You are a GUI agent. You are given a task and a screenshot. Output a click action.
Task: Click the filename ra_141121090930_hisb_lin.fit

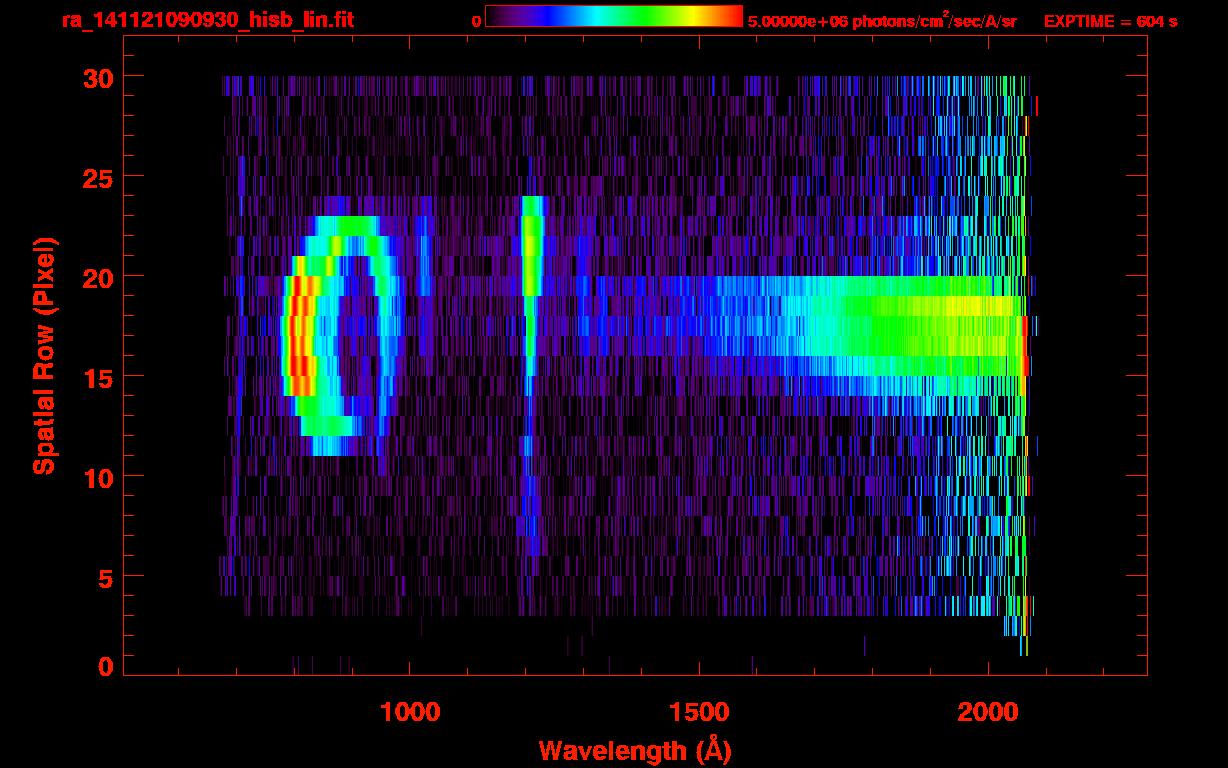point(207,19)
